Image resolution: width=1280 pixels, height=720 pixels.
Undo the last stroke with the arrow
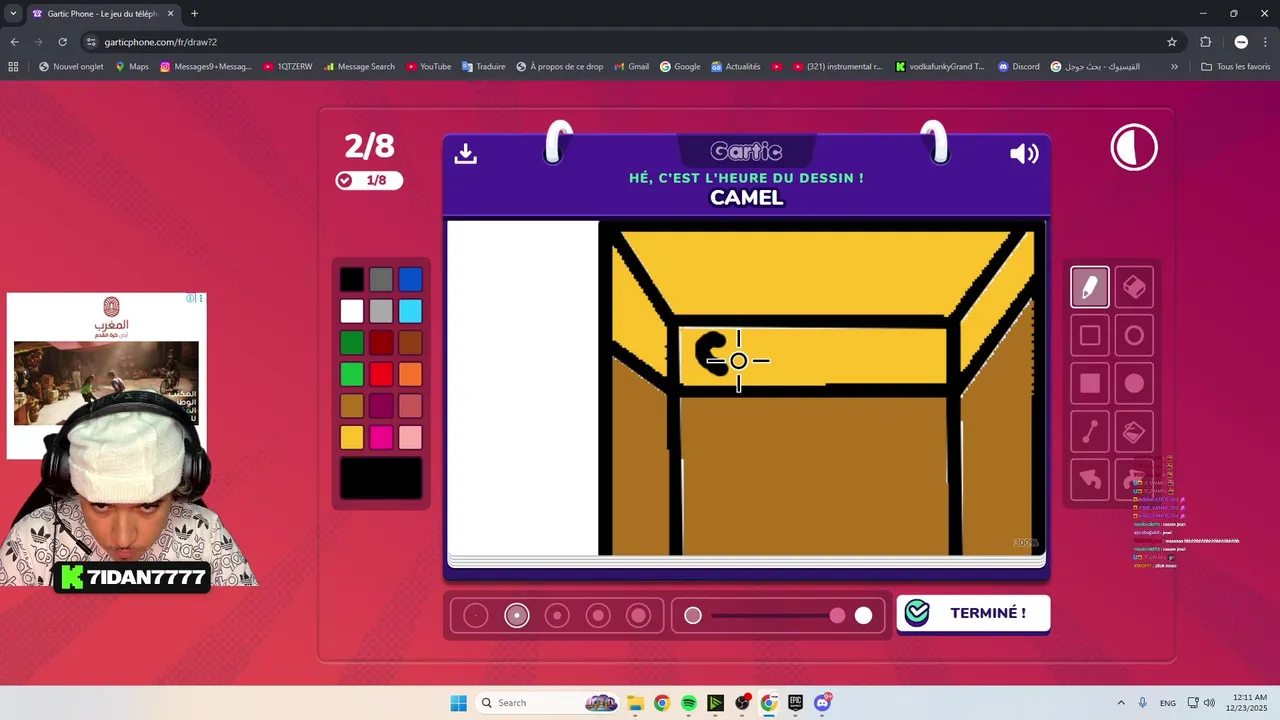click(1090, 480)
